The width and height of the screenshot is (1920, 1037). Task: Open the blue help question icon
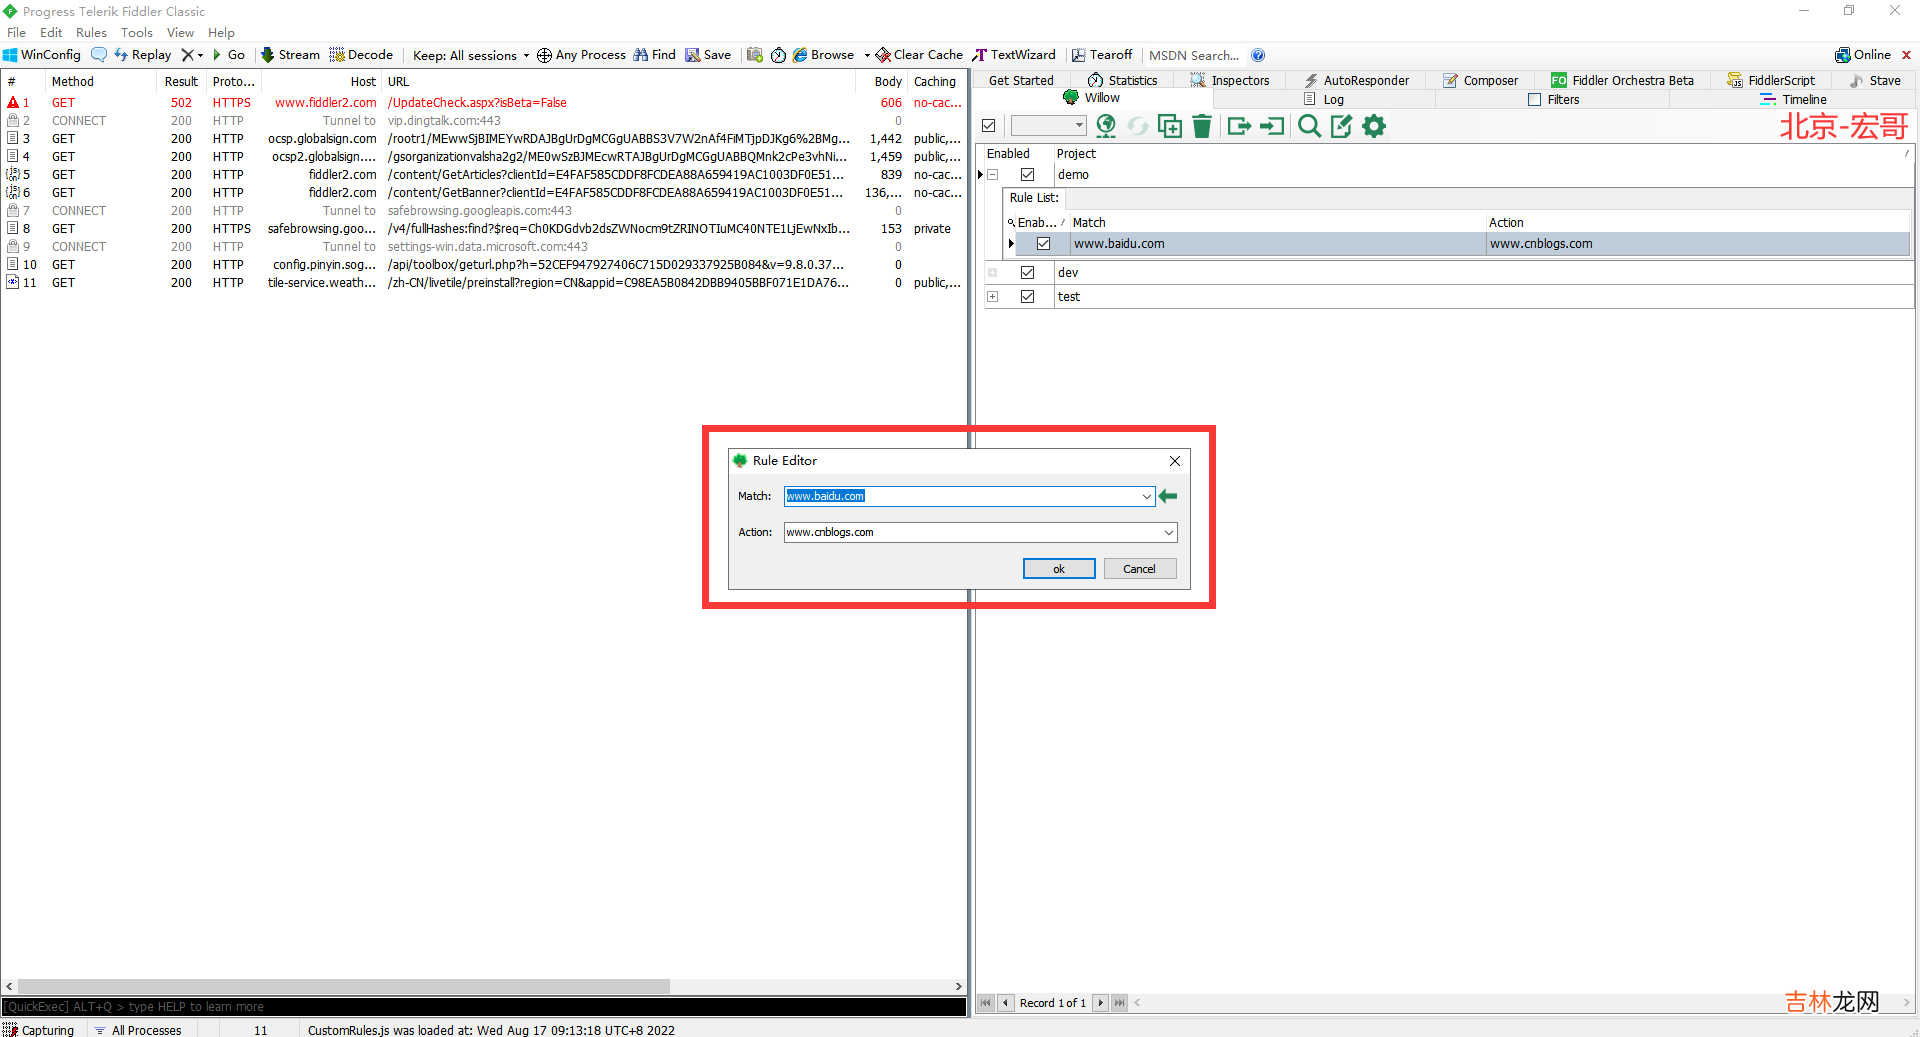pyautogui.click(x=1258, y=55)
